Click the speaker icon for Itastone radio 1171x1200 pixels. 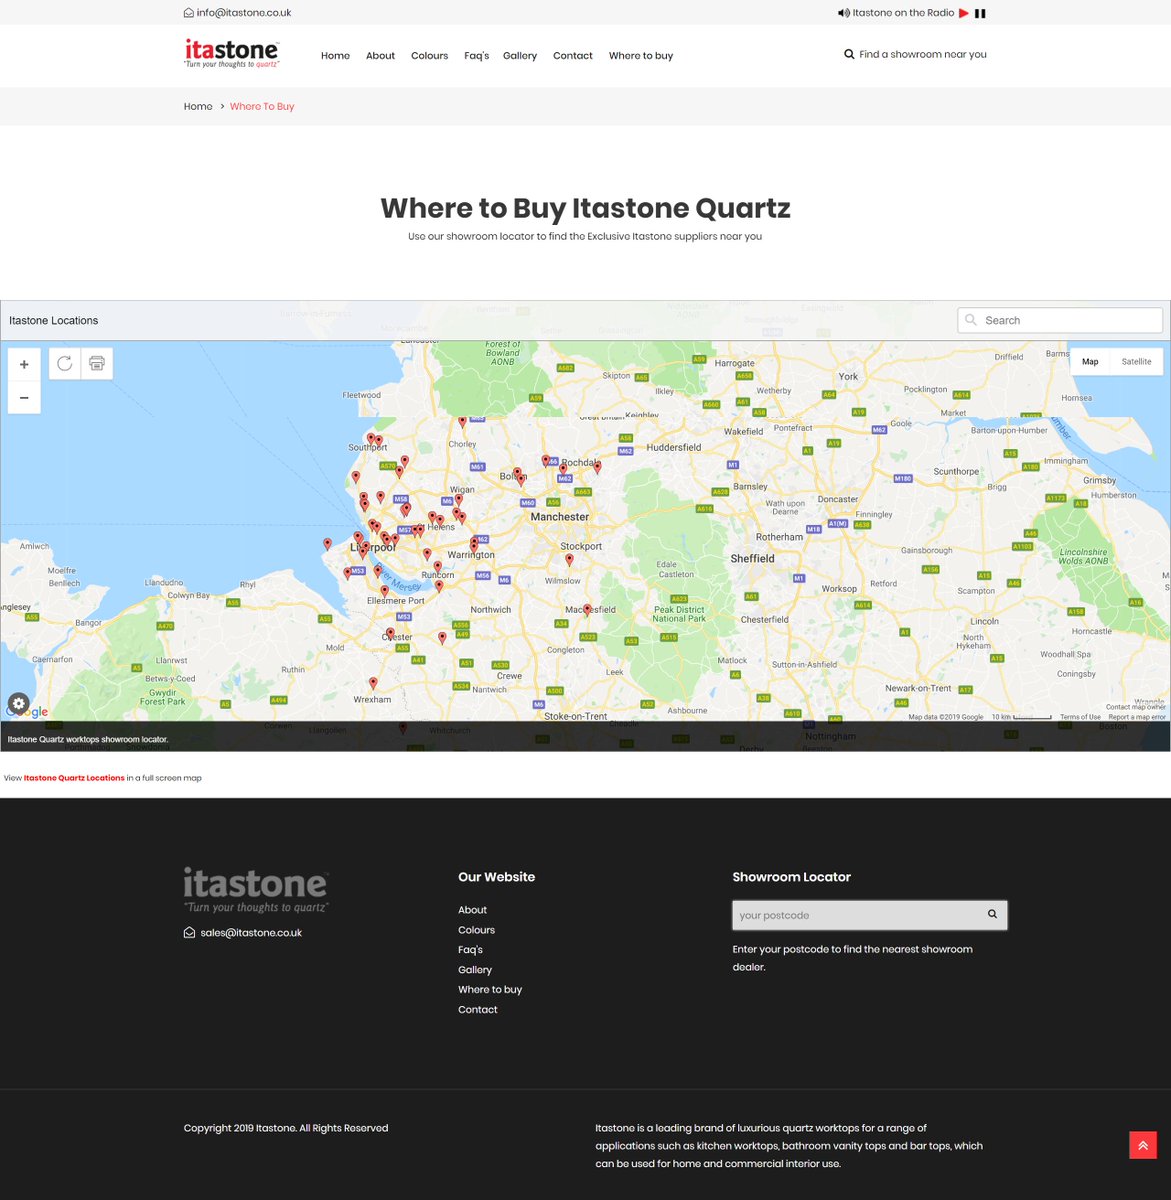(843, 13)
